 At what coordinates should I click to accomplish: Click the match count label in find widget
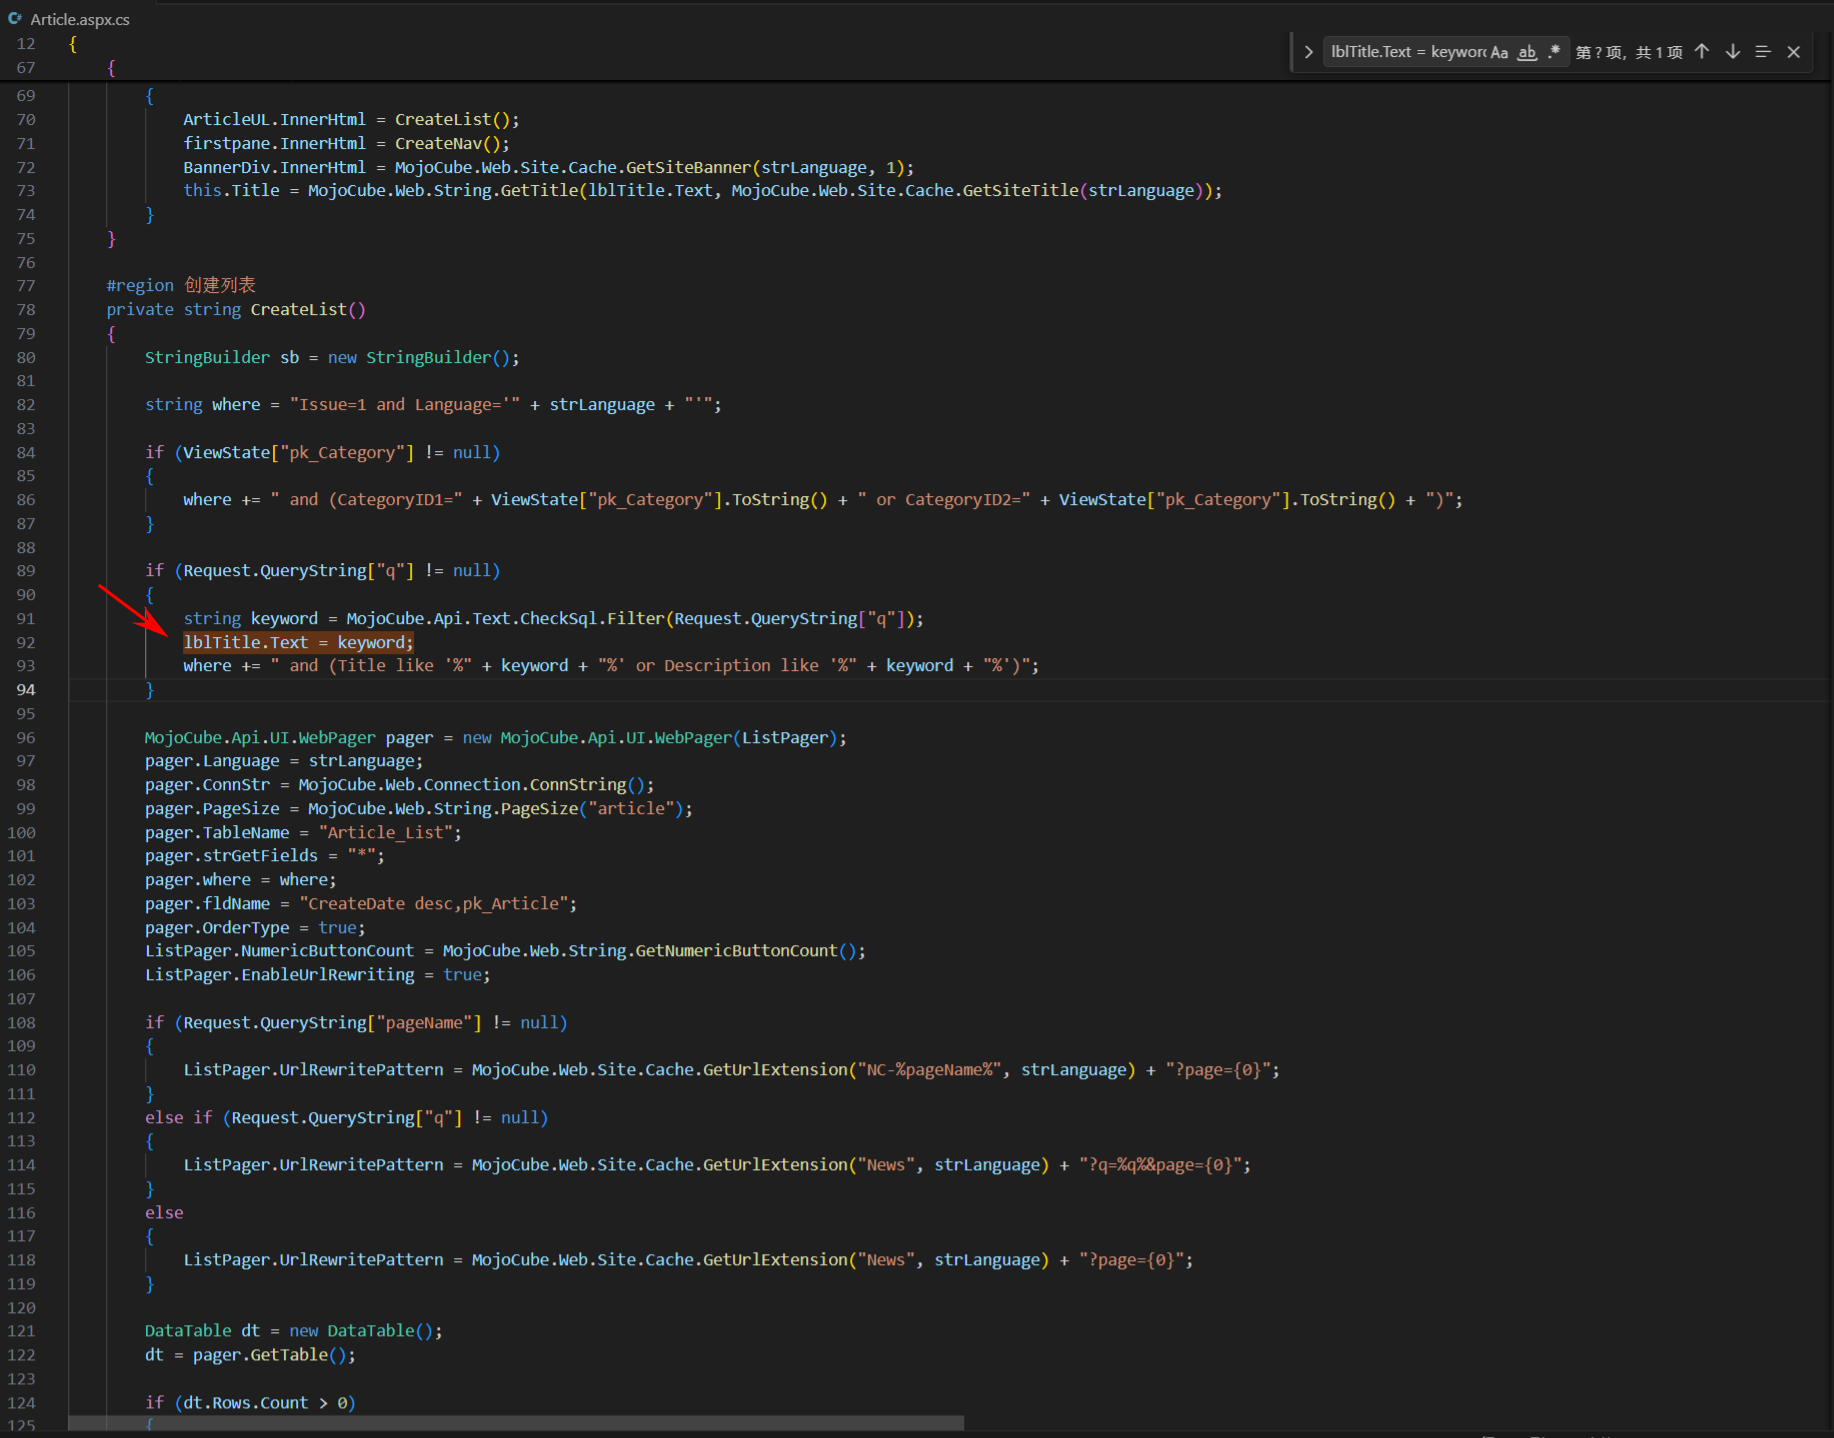coord(1628,52)
